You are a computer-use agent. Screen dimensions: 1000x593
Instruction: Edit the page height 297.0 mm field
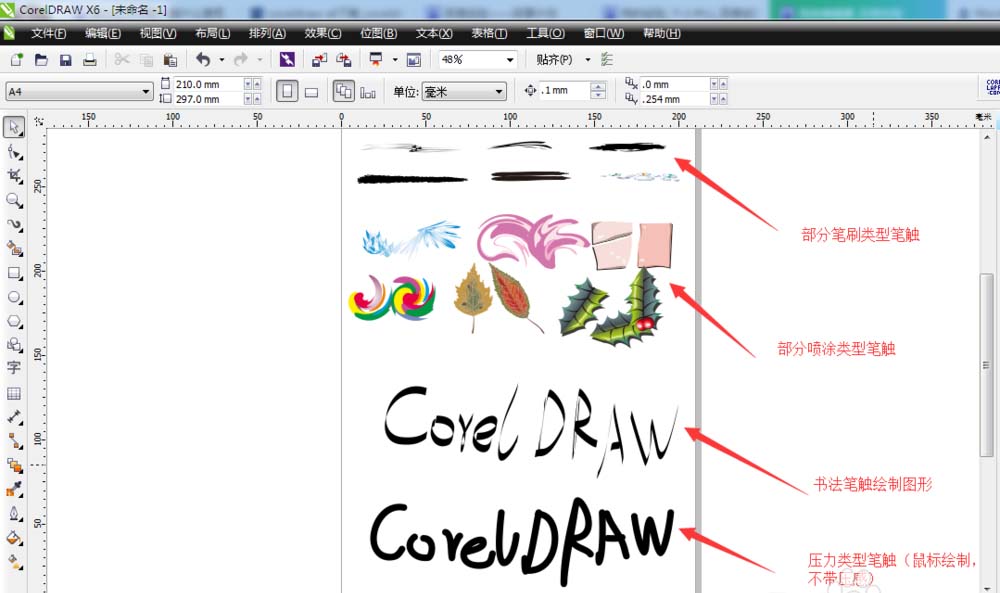point(207,99)
